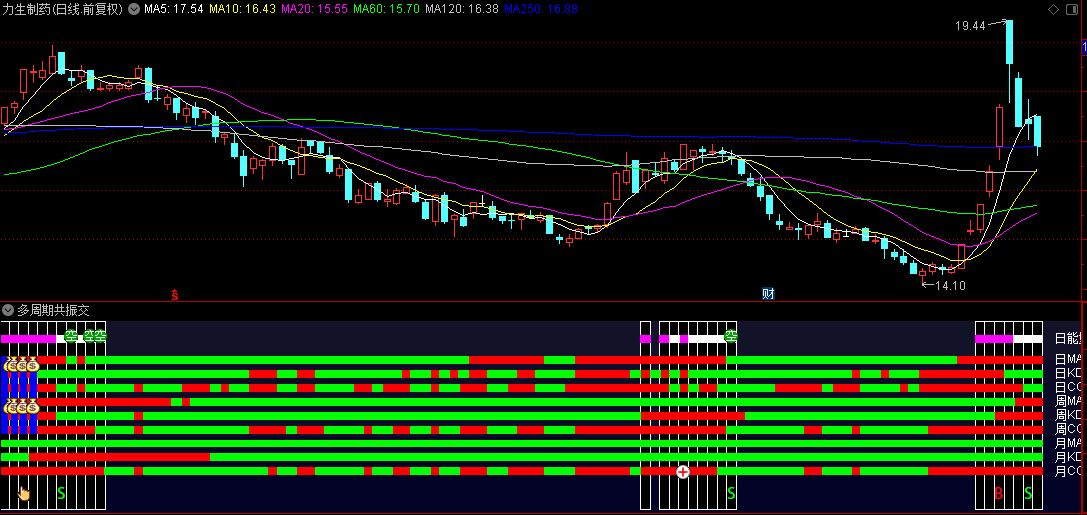
Task: Click the MA10: 16.43 indicator label
Action: [243, 9]
